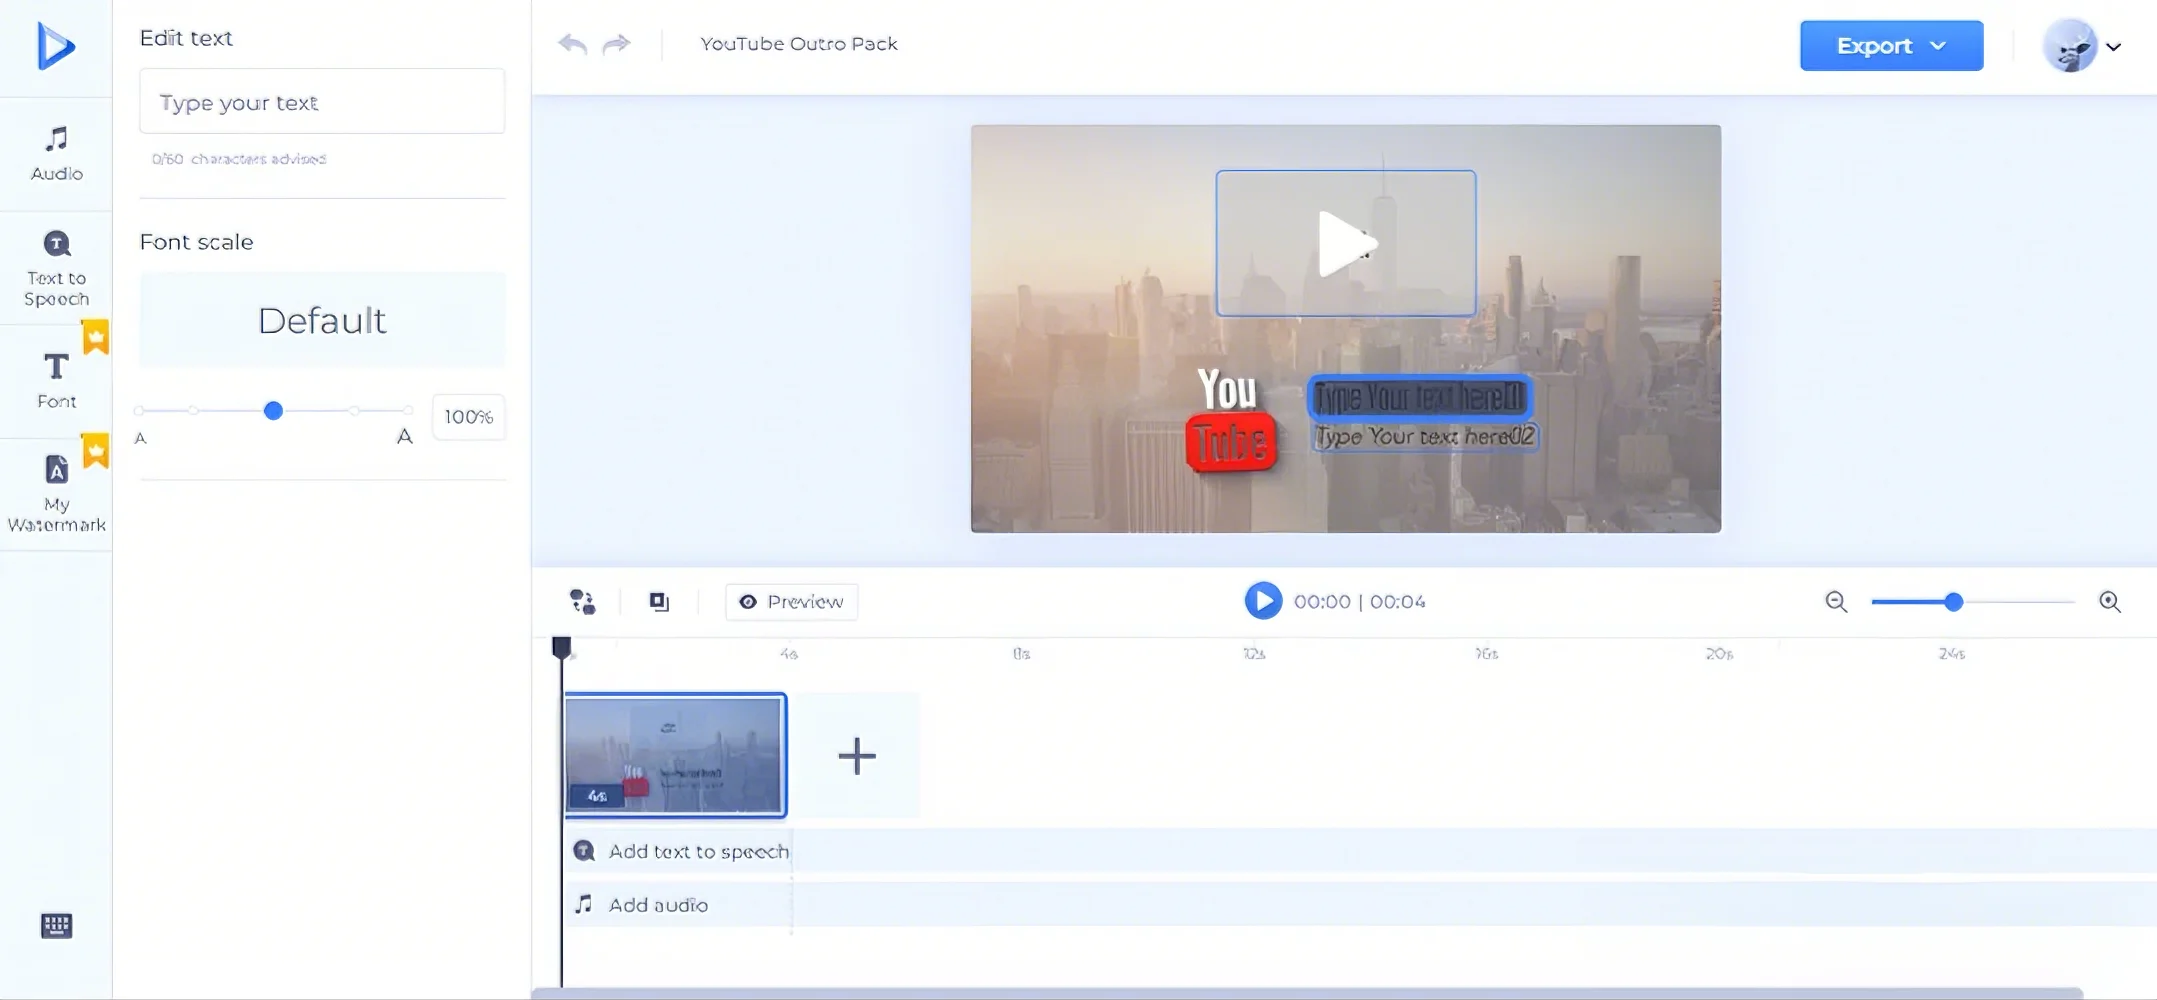Select the 4s video clip thumbnail
The image size is (2157, 1000).
tap(676, 755)
